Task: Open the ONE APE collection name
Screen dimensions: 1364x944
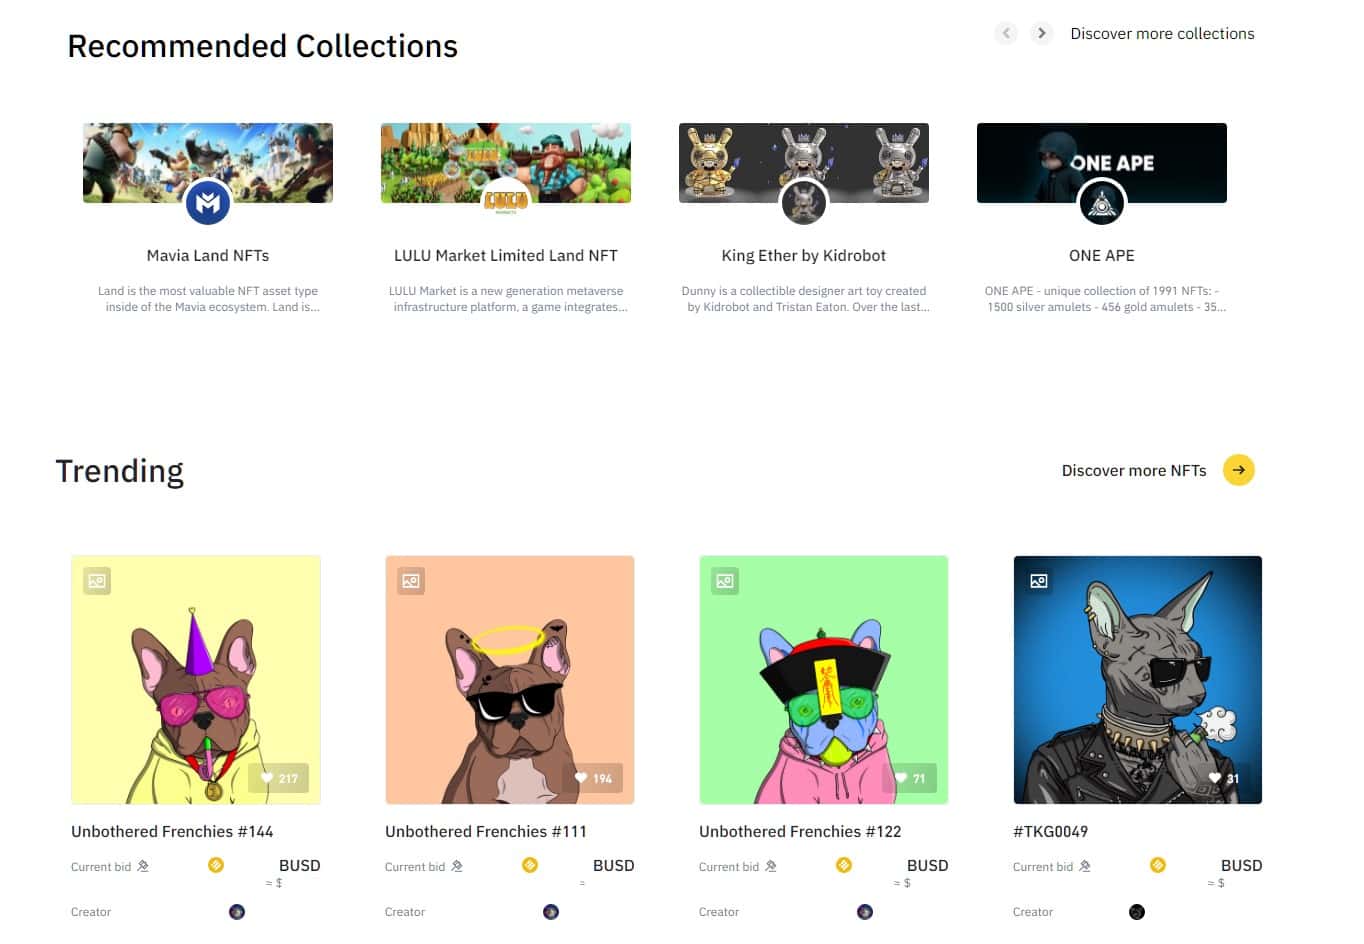Action: pos(1102,256)
